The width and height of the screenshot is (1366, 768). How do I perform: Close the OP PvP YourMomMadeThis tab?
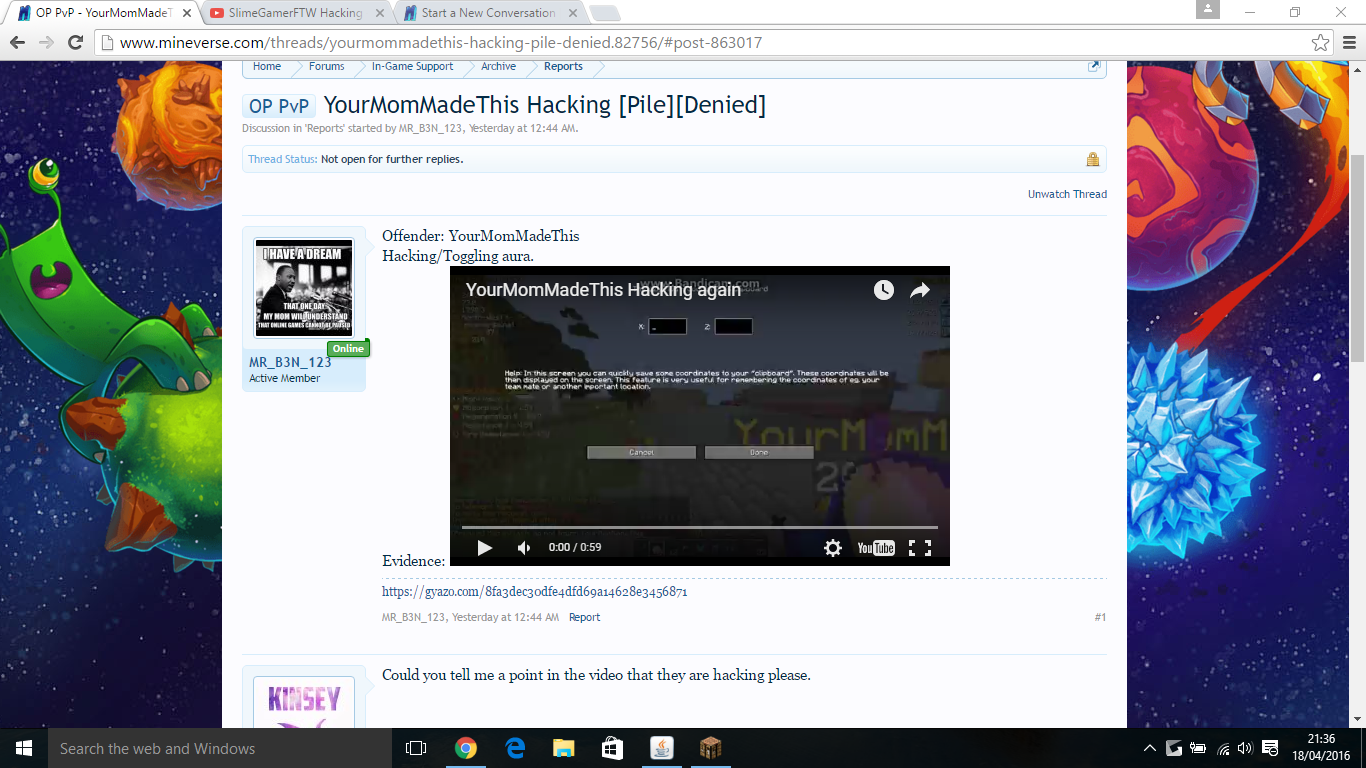tap(186, 13)
